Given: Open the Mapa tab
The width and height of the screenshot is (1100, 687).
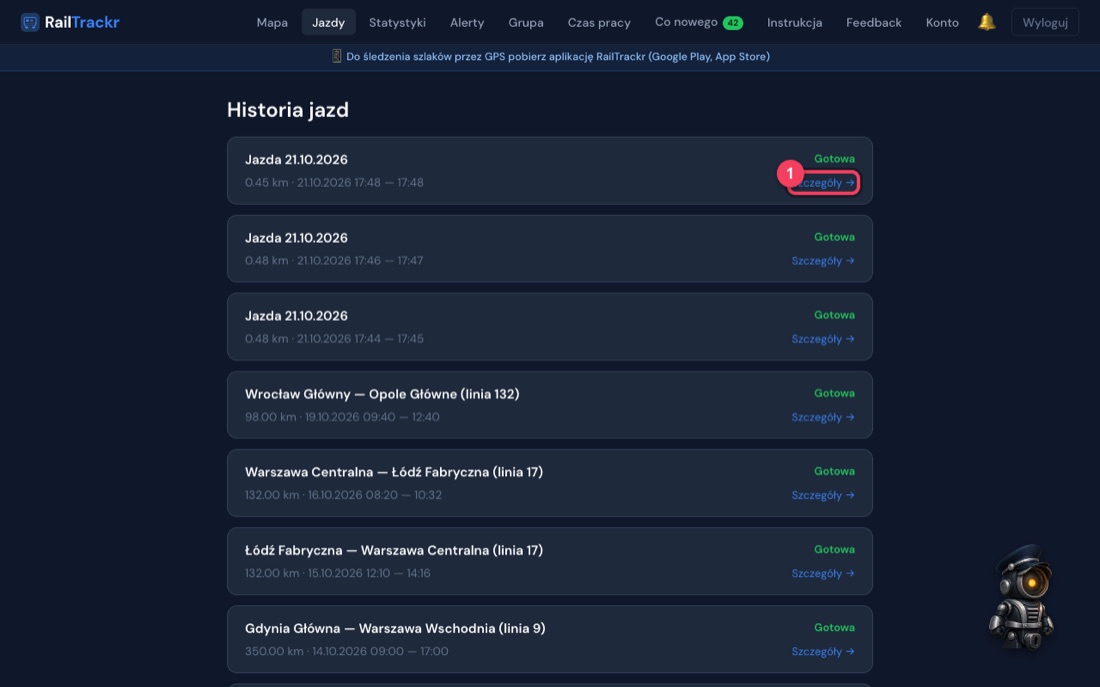Looking at the screenshot, I should pos(272,22).
